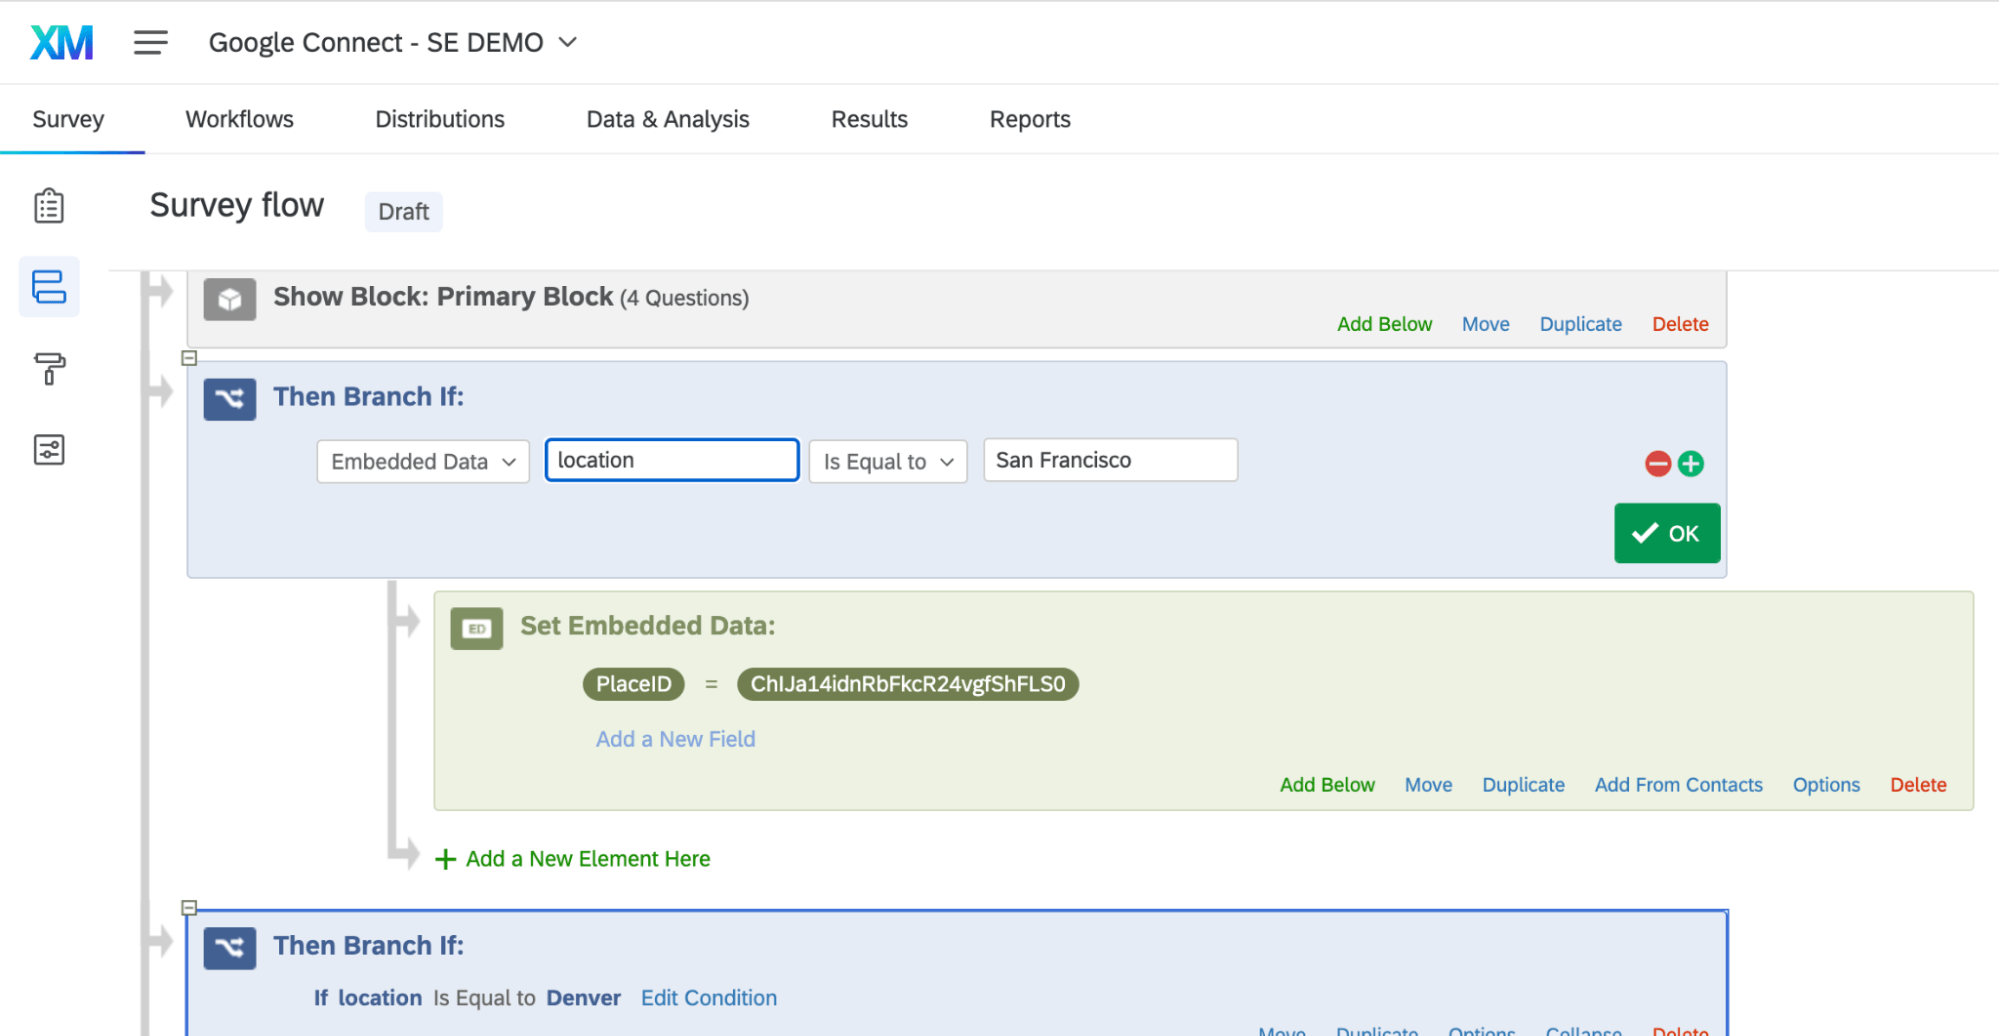Remove condition with red minus icon

(x=1658, y=464)
